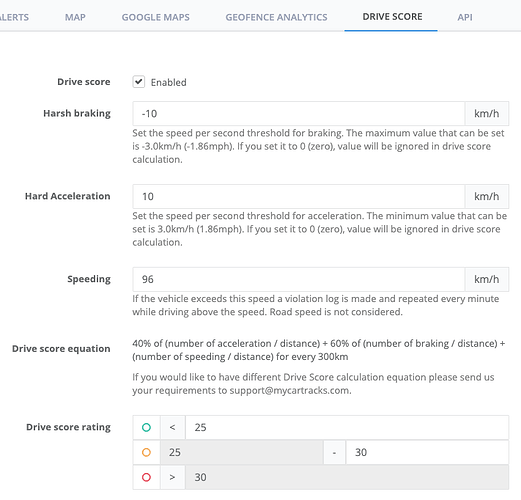Edit the green rating threshold value 25

347,427
